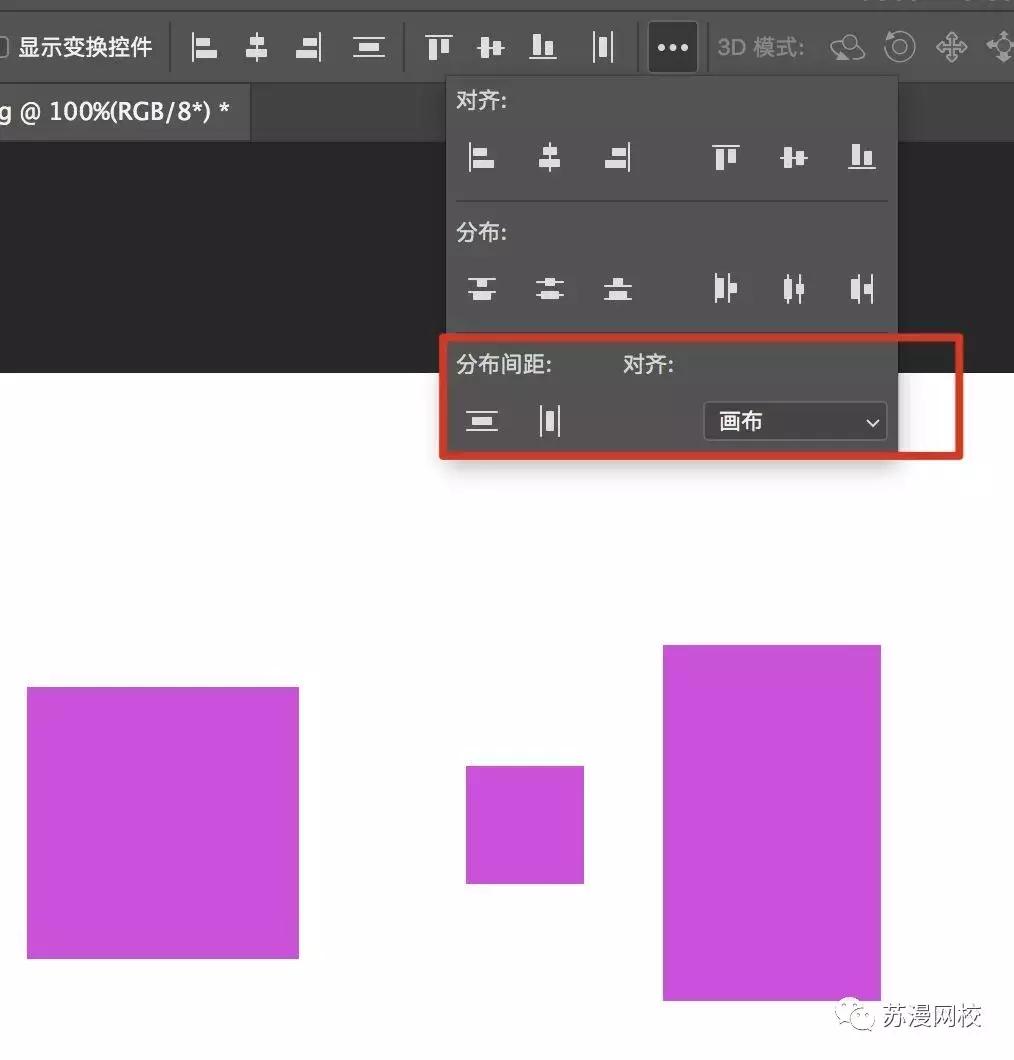Image resolution: width=1014 pixels, height=1060 pixels.
Task: Click the vertical distribute spacing icon under 分布间距
Action: 482,420
